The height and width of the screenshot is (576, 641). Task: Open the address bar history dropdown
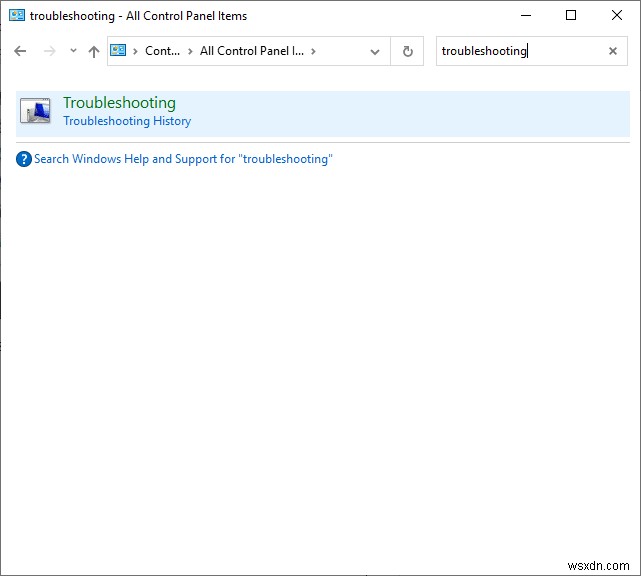[x=374, y=52]
